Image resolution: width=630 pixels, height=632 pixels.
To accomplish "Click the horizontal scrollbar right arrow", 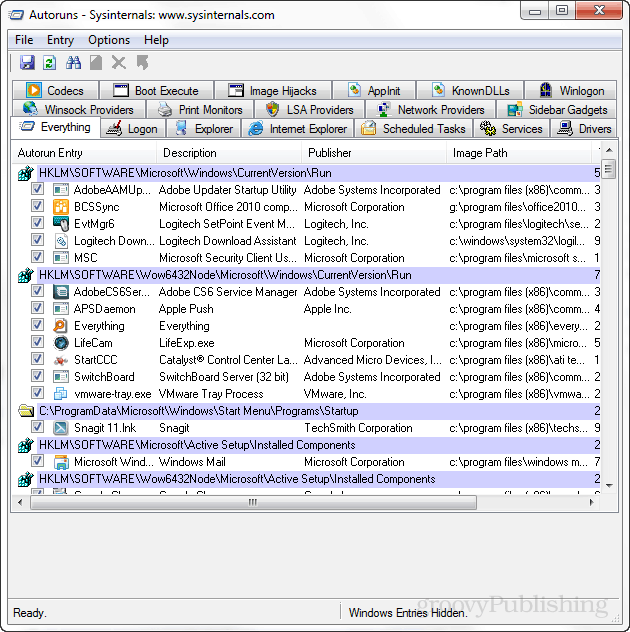I will tap(591, 503).
